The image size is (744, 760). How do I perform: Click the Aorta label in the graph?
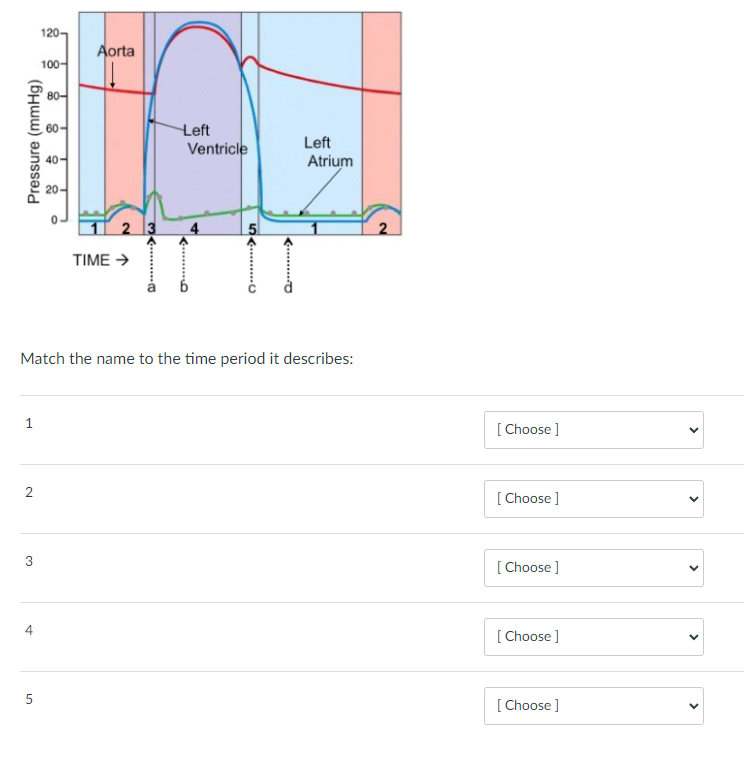(116, 51)
